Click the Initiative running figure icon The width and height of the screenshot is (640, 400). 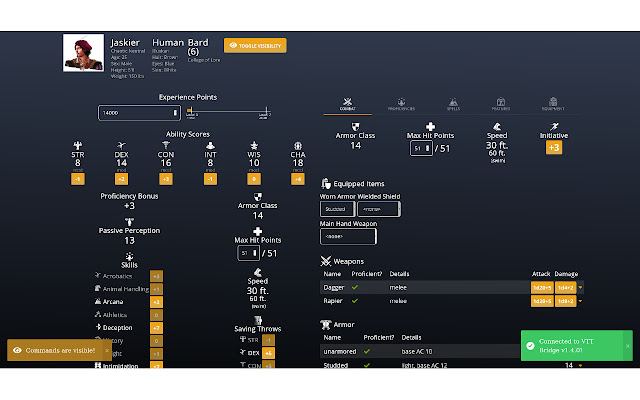[x=554, y=127]
